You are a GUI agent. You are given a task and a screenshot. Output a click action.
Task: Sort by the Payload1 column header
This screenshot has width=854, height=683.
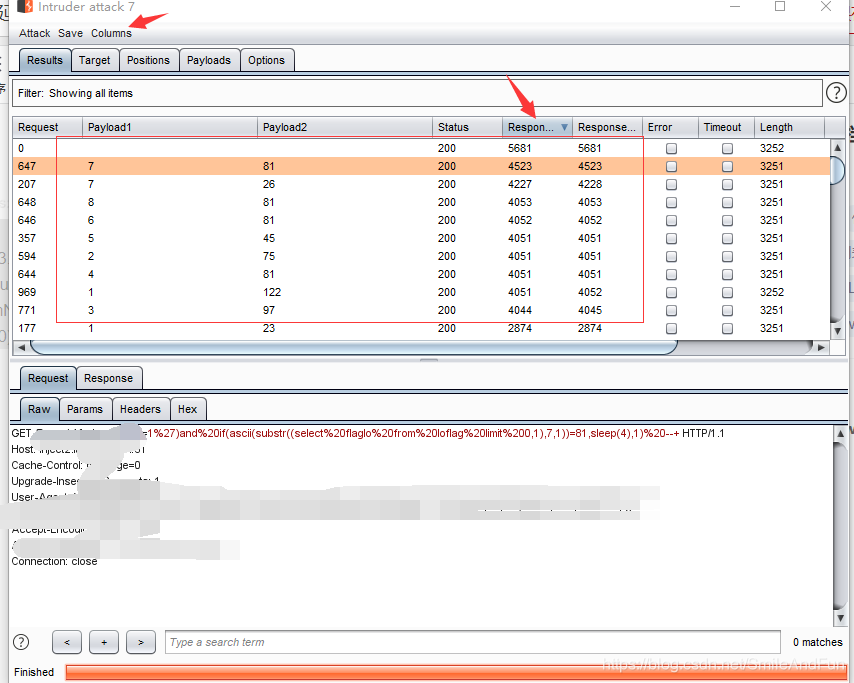click(x=170, y=127)
